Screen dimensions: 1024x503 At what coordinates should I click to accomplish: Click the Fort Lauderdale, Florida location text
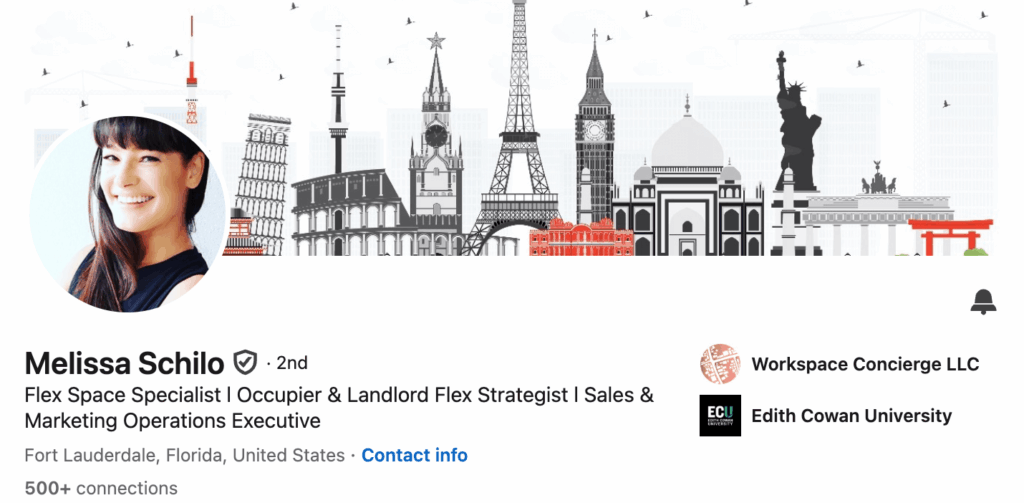pyautogui.click(x=184, y=455)
